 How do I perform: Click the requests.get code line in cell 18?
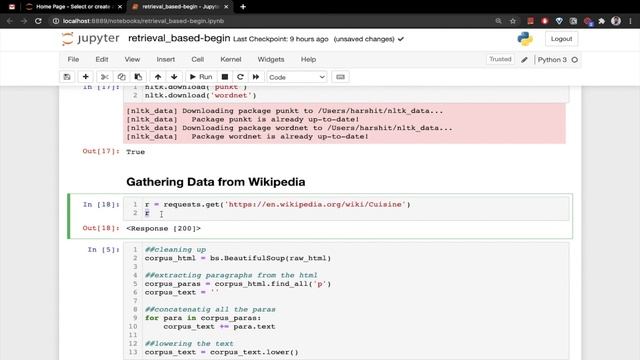coord(278,204)
